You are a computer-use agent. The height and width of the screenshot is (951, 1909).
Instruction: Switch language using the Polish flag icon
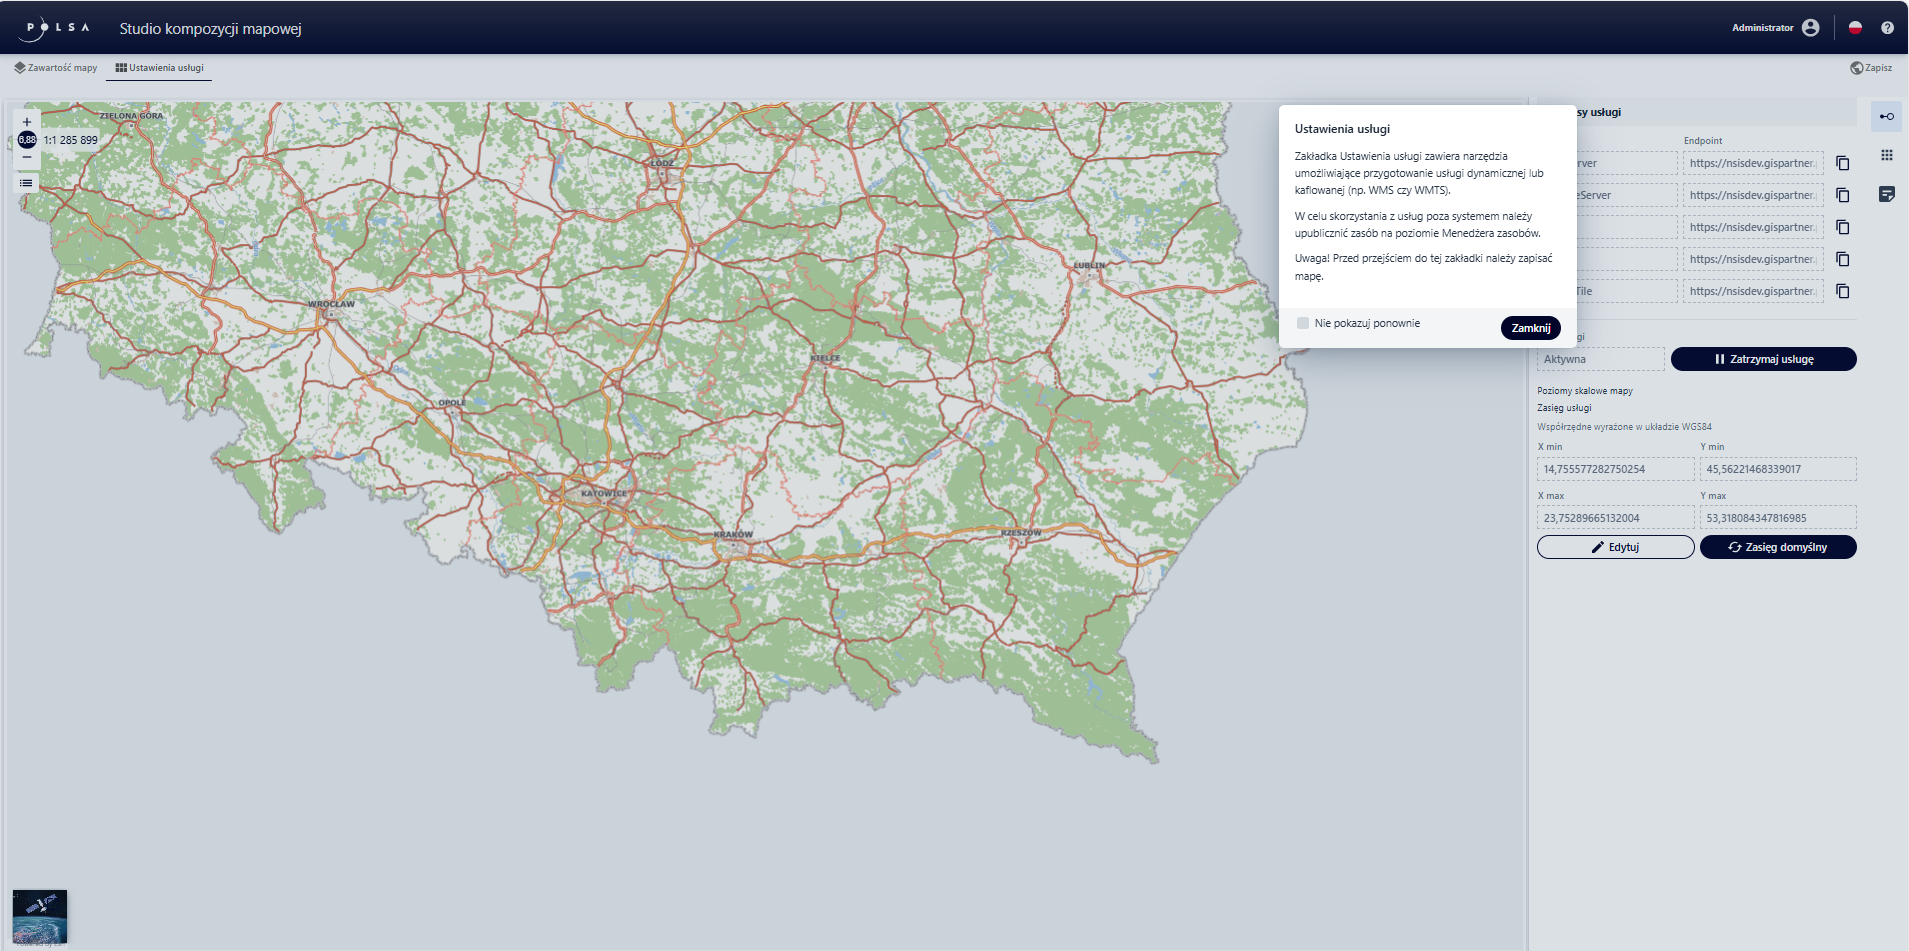tap(1855, 28)
